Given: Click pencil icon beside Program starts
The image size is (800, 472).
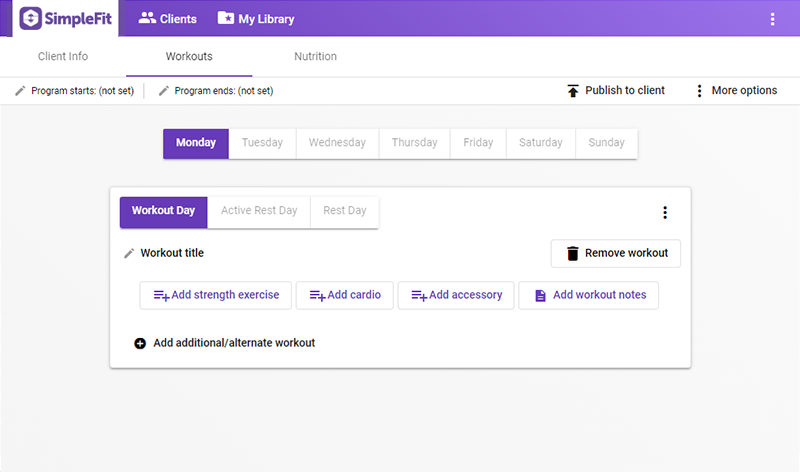Looking at the screenshot, I should (20, 91).
